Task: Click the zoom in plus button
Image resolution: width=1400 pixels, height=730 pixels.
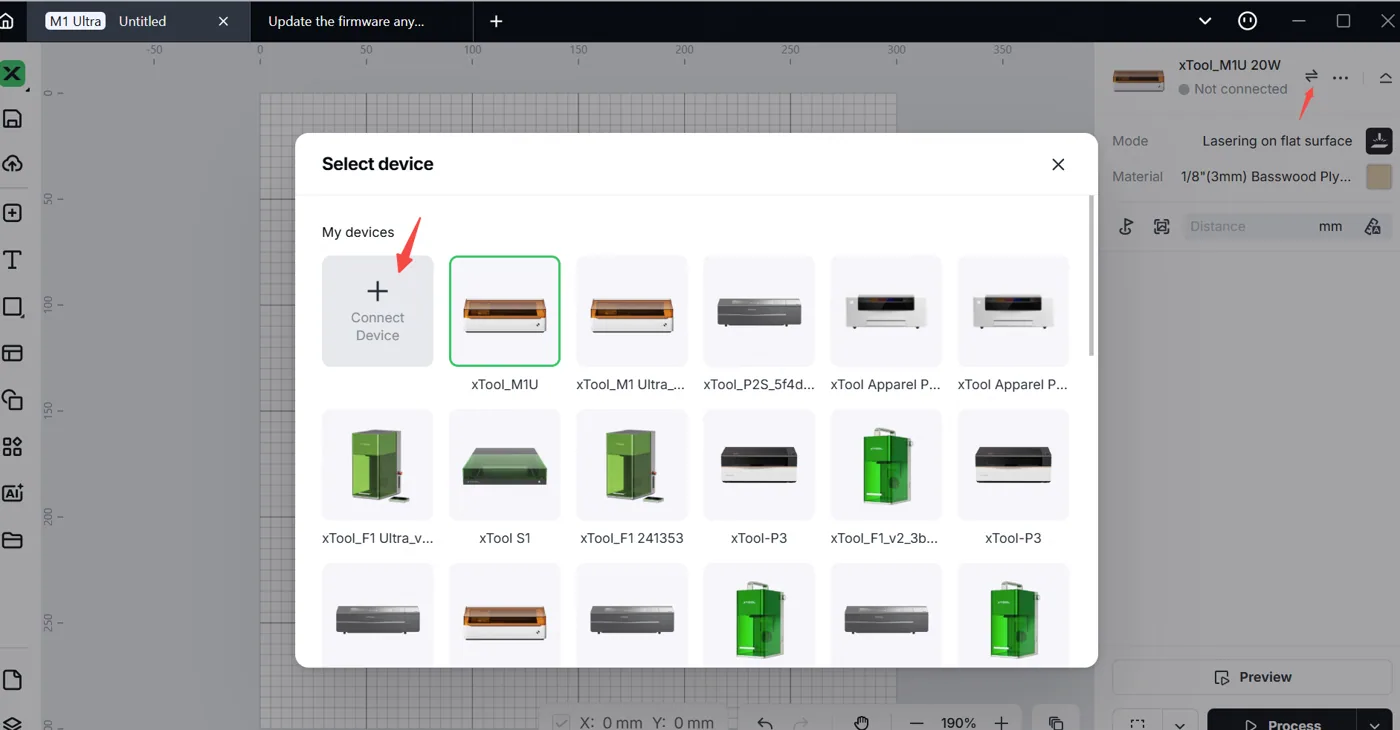Action: coord(1001,723)
